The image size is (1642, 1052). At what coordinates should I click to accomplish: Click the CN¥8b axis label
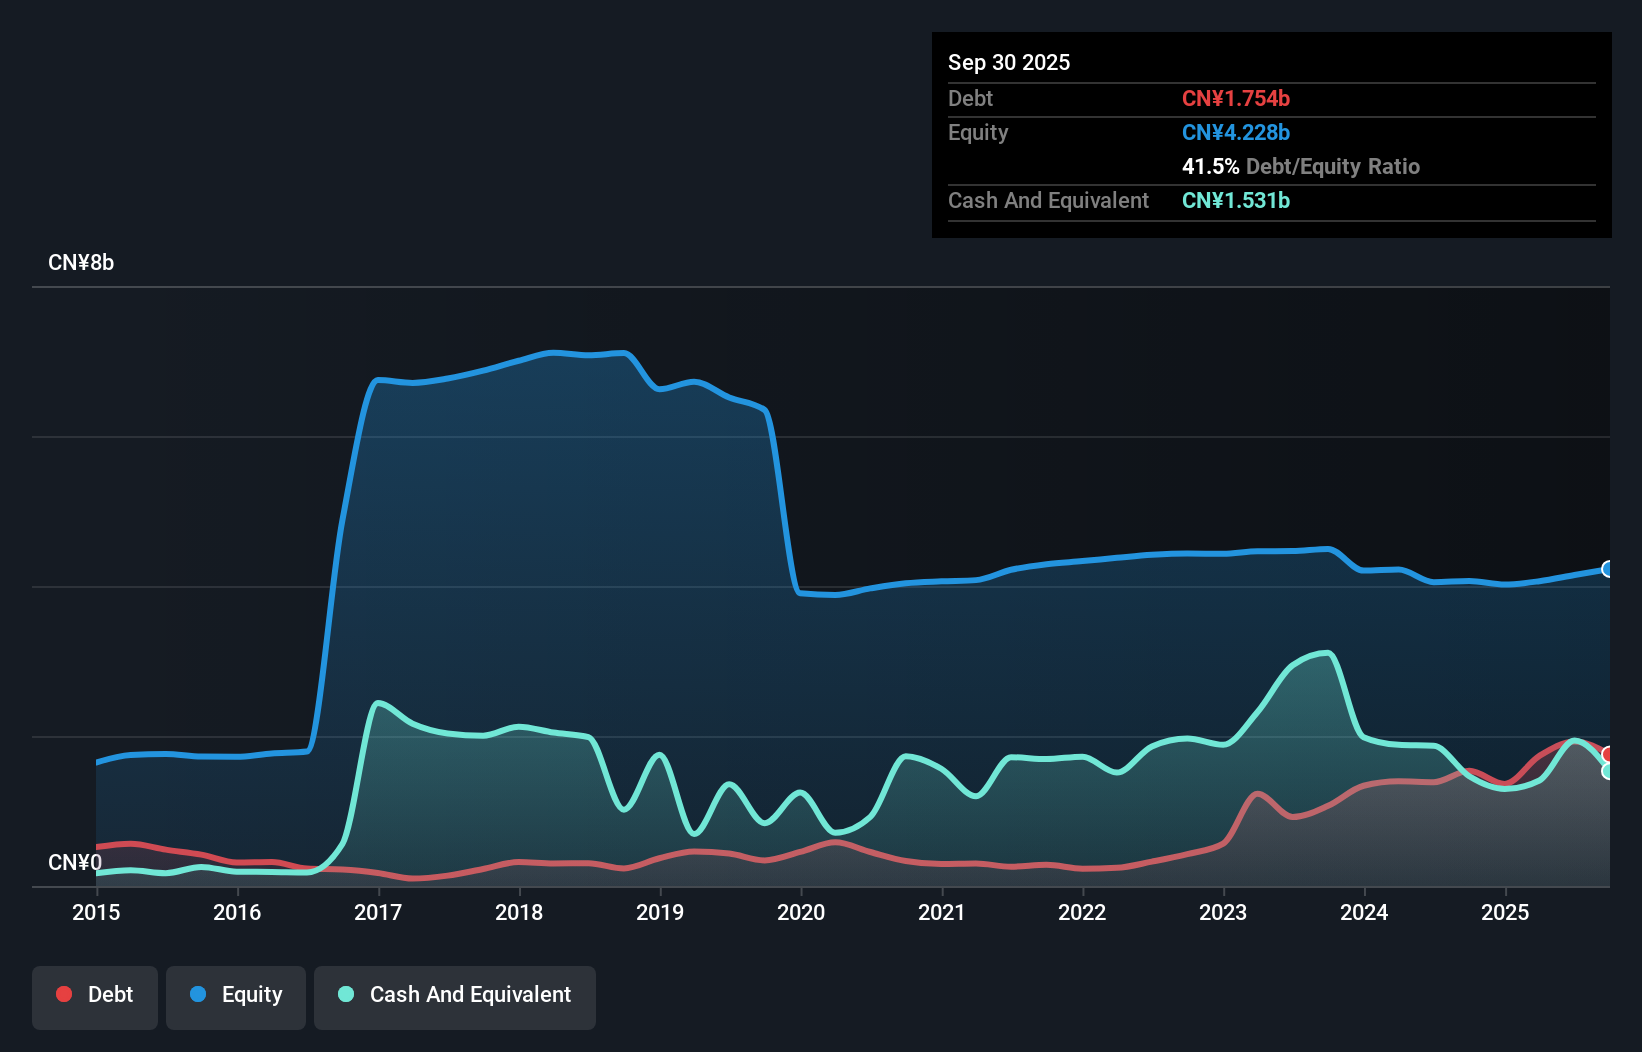[81, 262]
